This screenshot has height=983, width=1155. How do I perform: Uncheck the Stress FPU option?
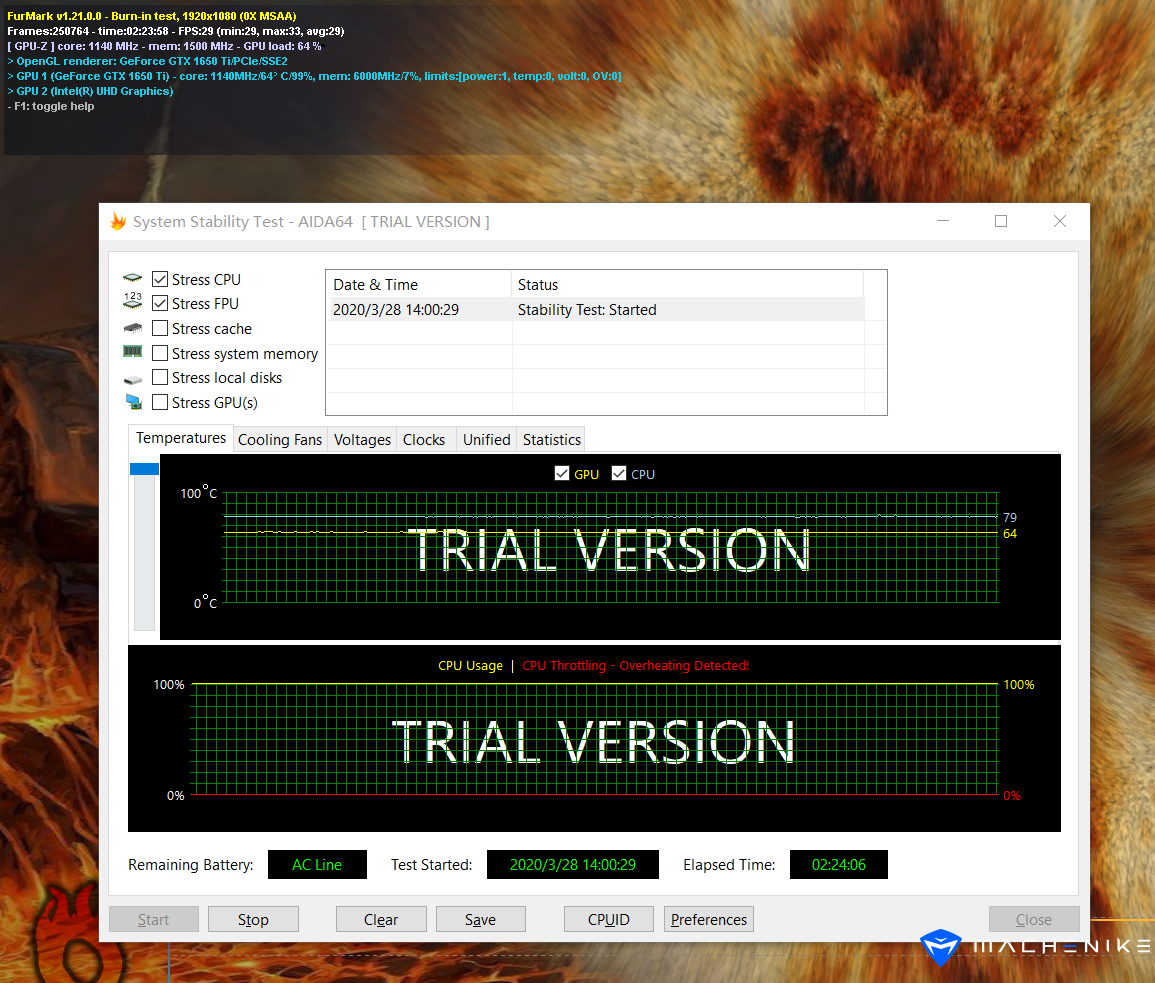point(160,304)
